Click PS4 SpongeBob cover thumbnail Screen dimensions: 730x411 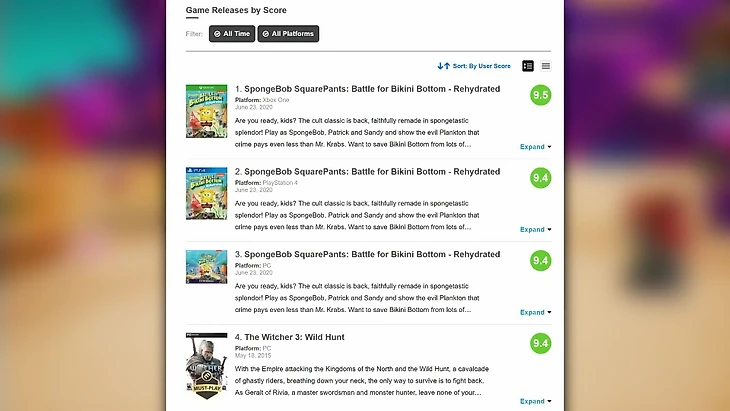[207, 194]
